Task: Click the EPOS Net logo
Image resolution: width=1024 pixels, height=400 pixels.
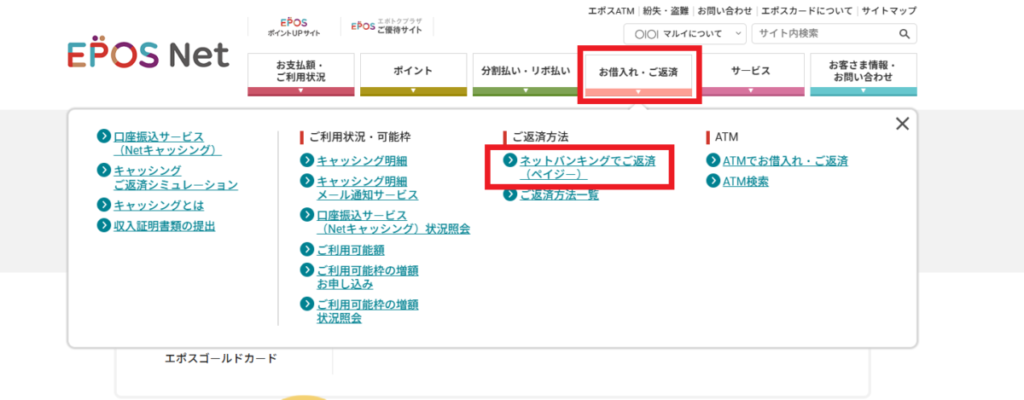Action: (x=148, y=54)
